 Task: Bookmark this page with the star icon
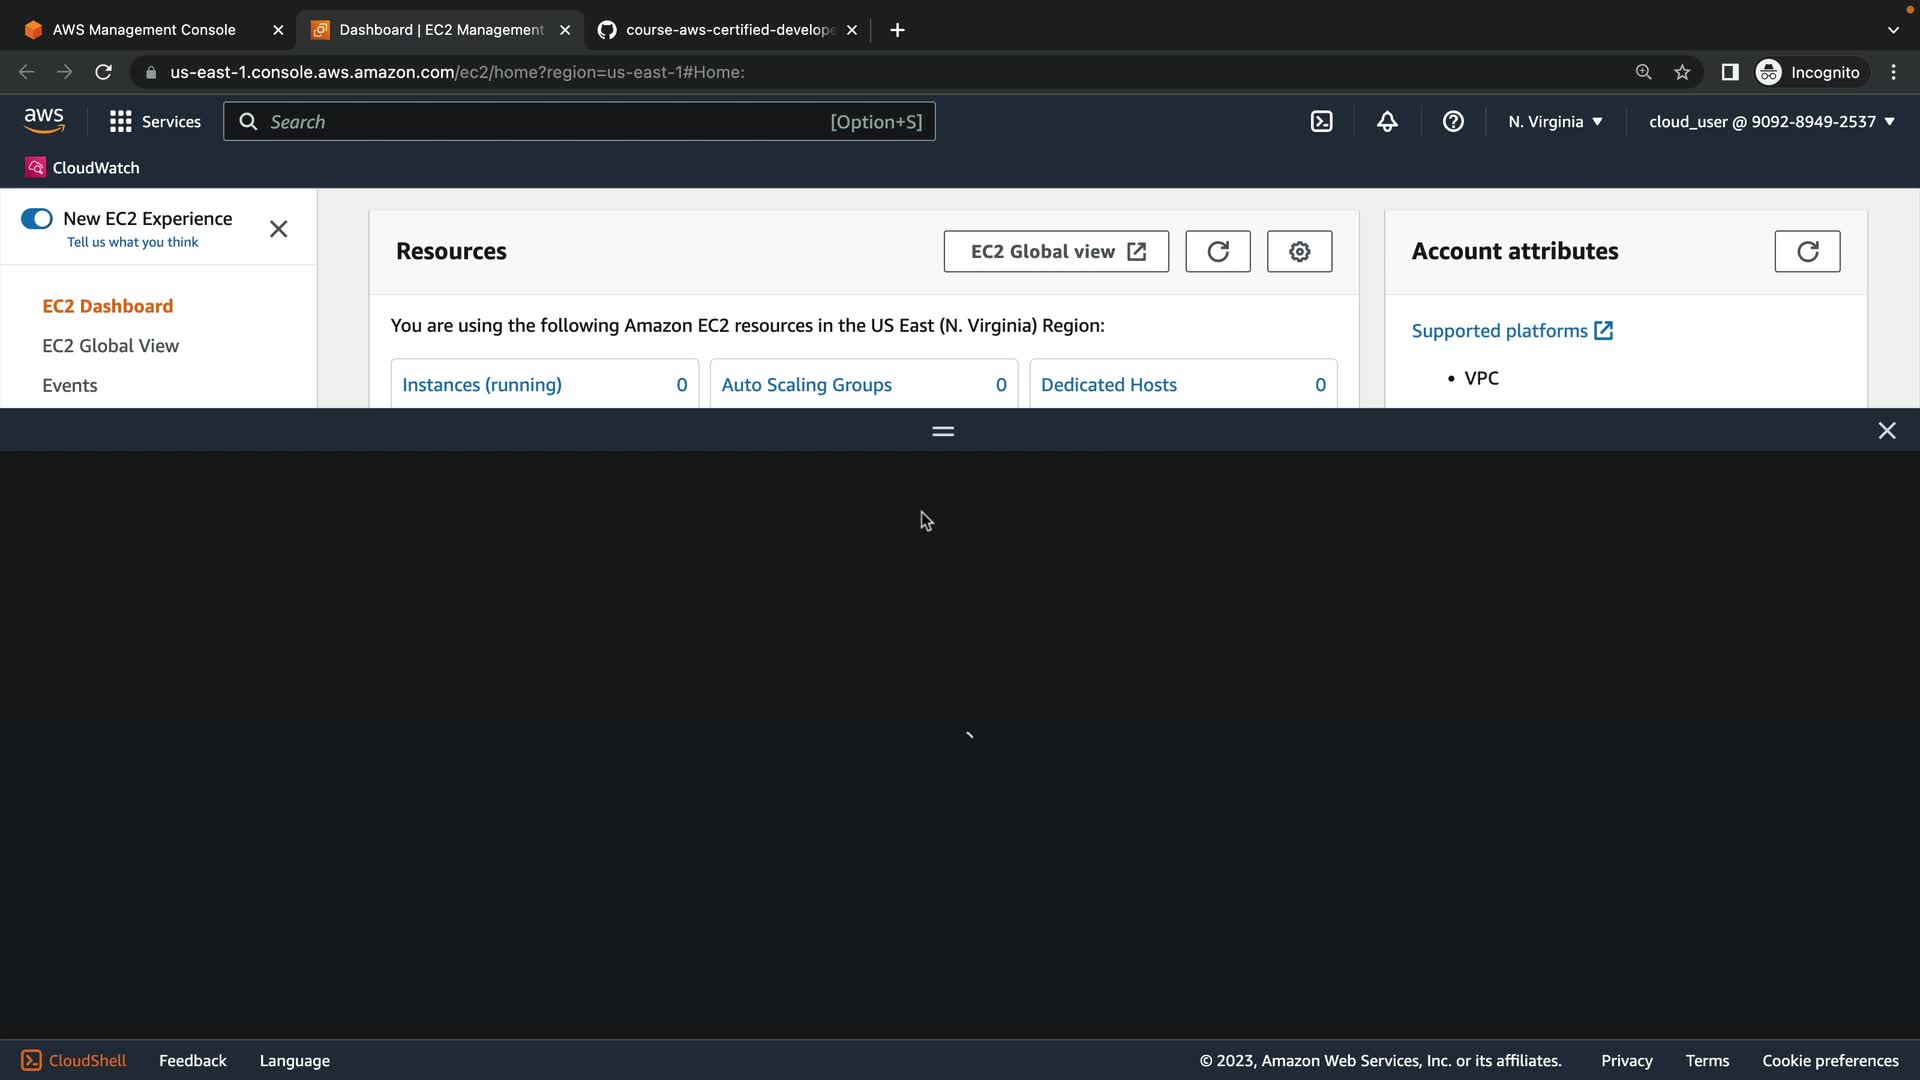click(x=1682, y=72)
